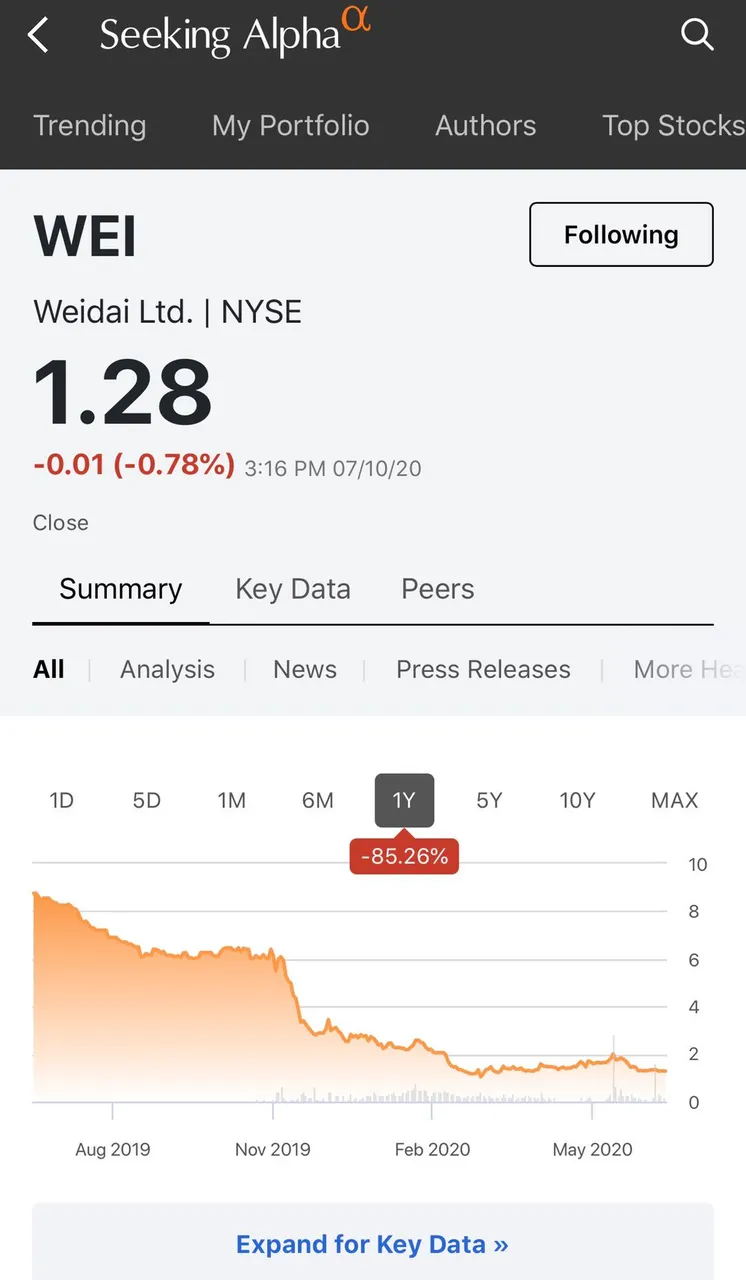Switch chart to 6M range

pyautogui.click(x=318, y=800)
